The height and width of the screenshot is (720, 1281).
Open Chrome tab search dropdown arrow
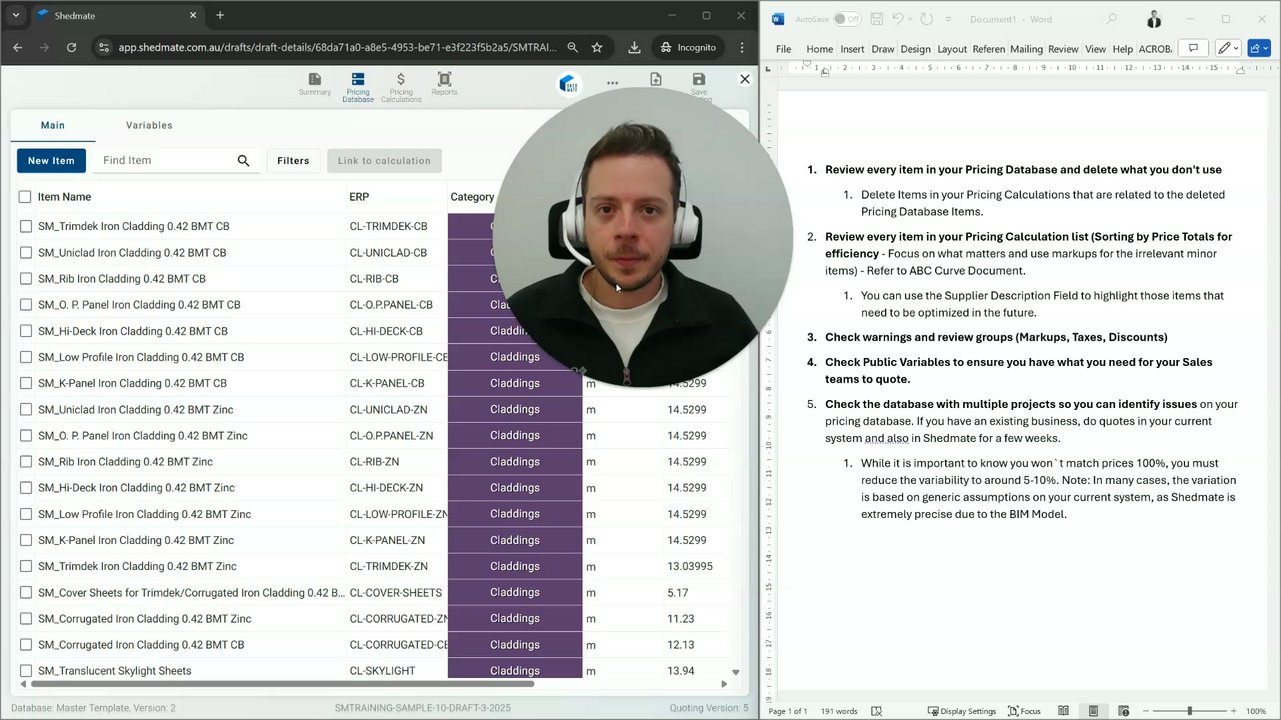click(15, 15)
